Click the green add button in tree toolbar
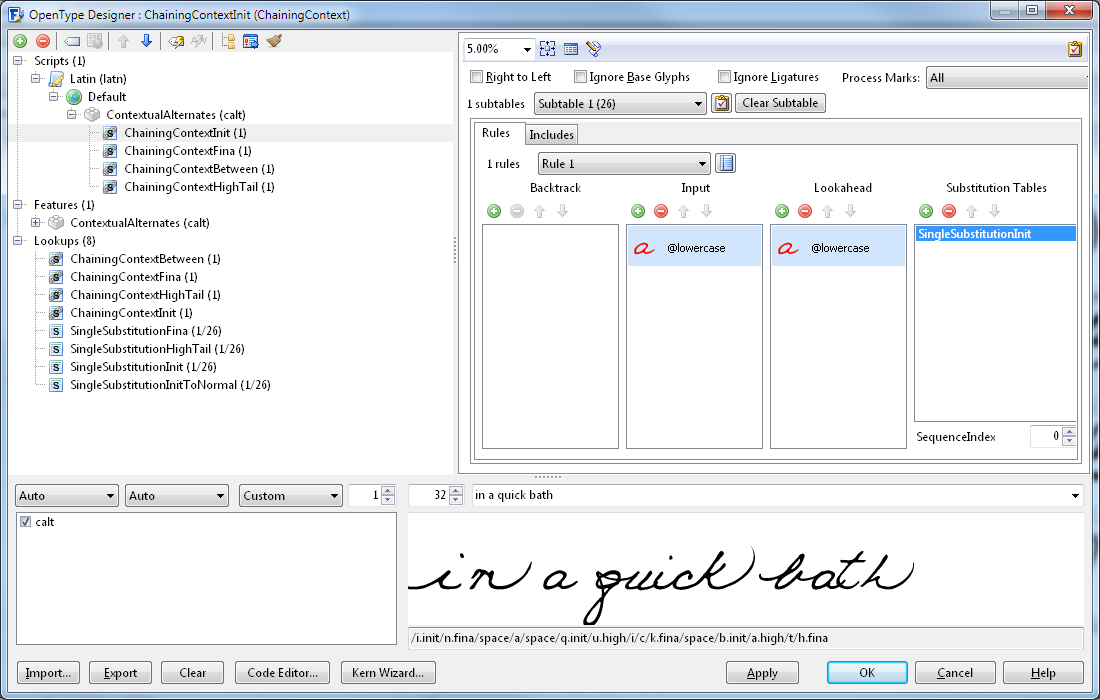The image size is (1100, 700). coord(20,41)
